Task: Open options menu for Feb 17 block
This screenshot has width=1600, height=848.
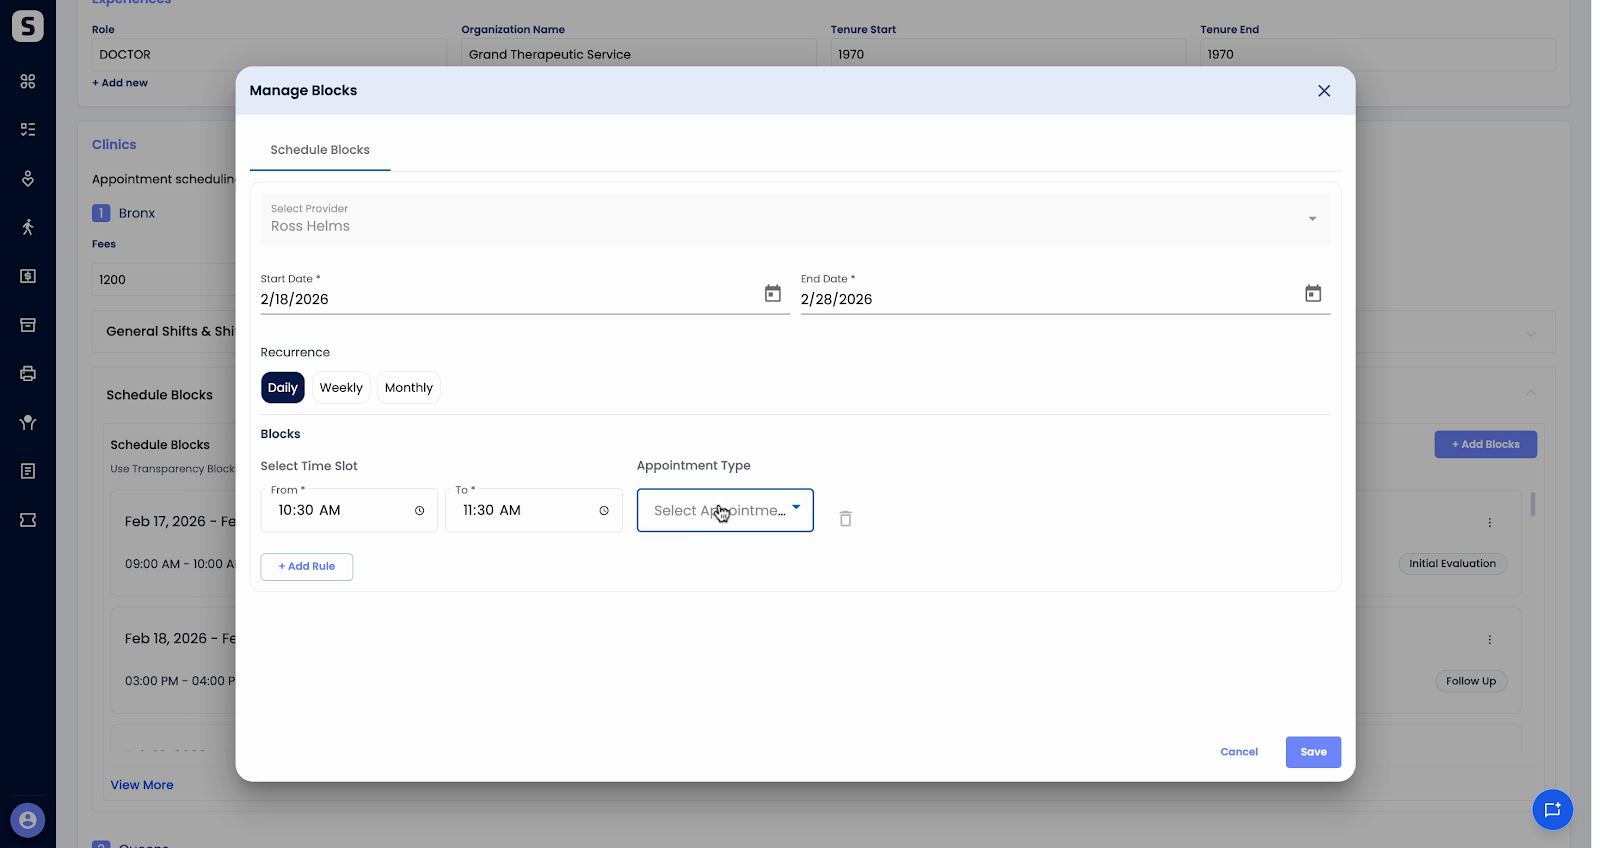Action: point(1489,522)
